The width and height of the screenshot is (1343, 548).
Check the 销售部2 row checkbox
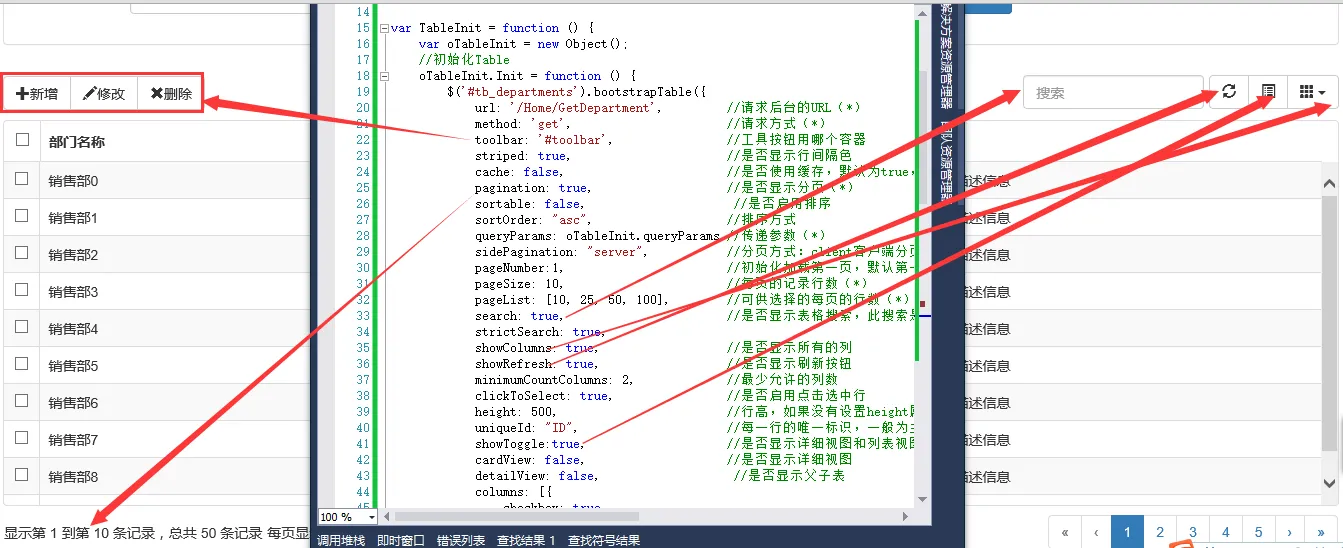pos(22,254)
